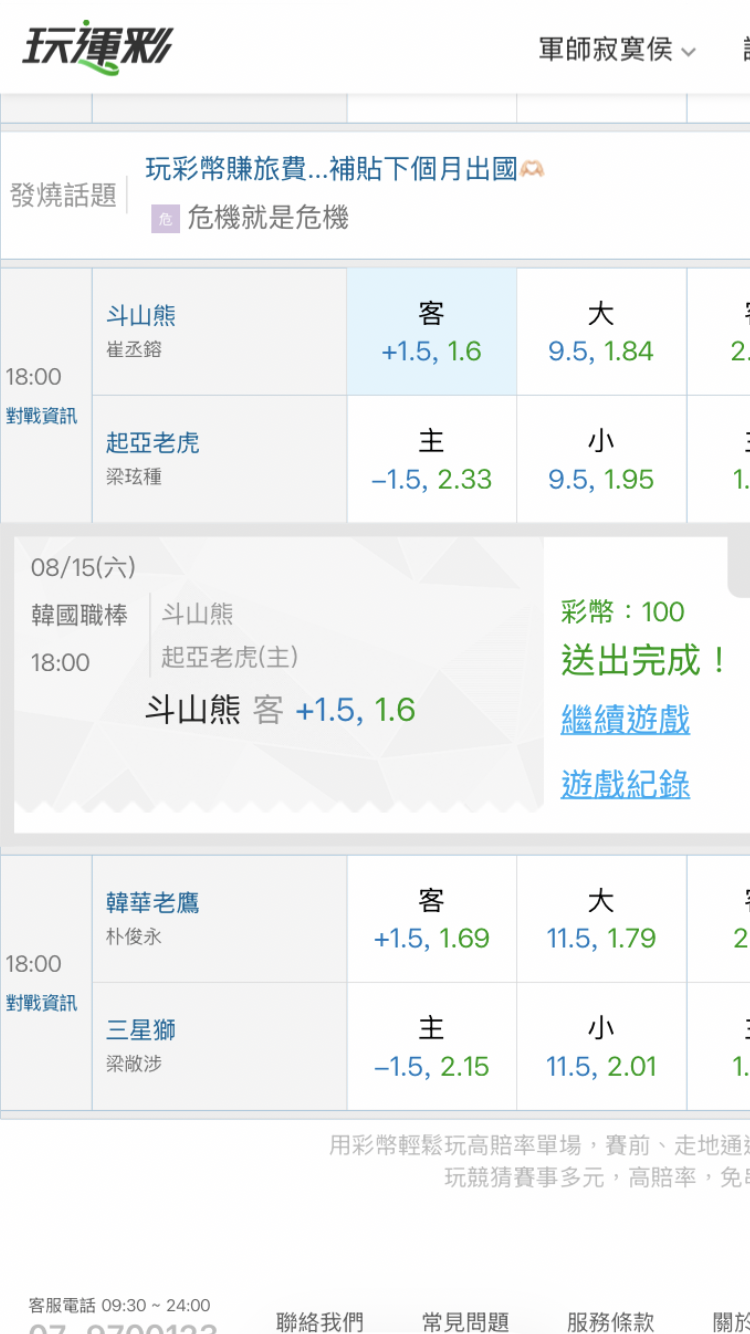The image size is (750, 1334).
Task: Select 主 -1.5, 2.33 for 起亞老虎
Action: tap(432, 459)
